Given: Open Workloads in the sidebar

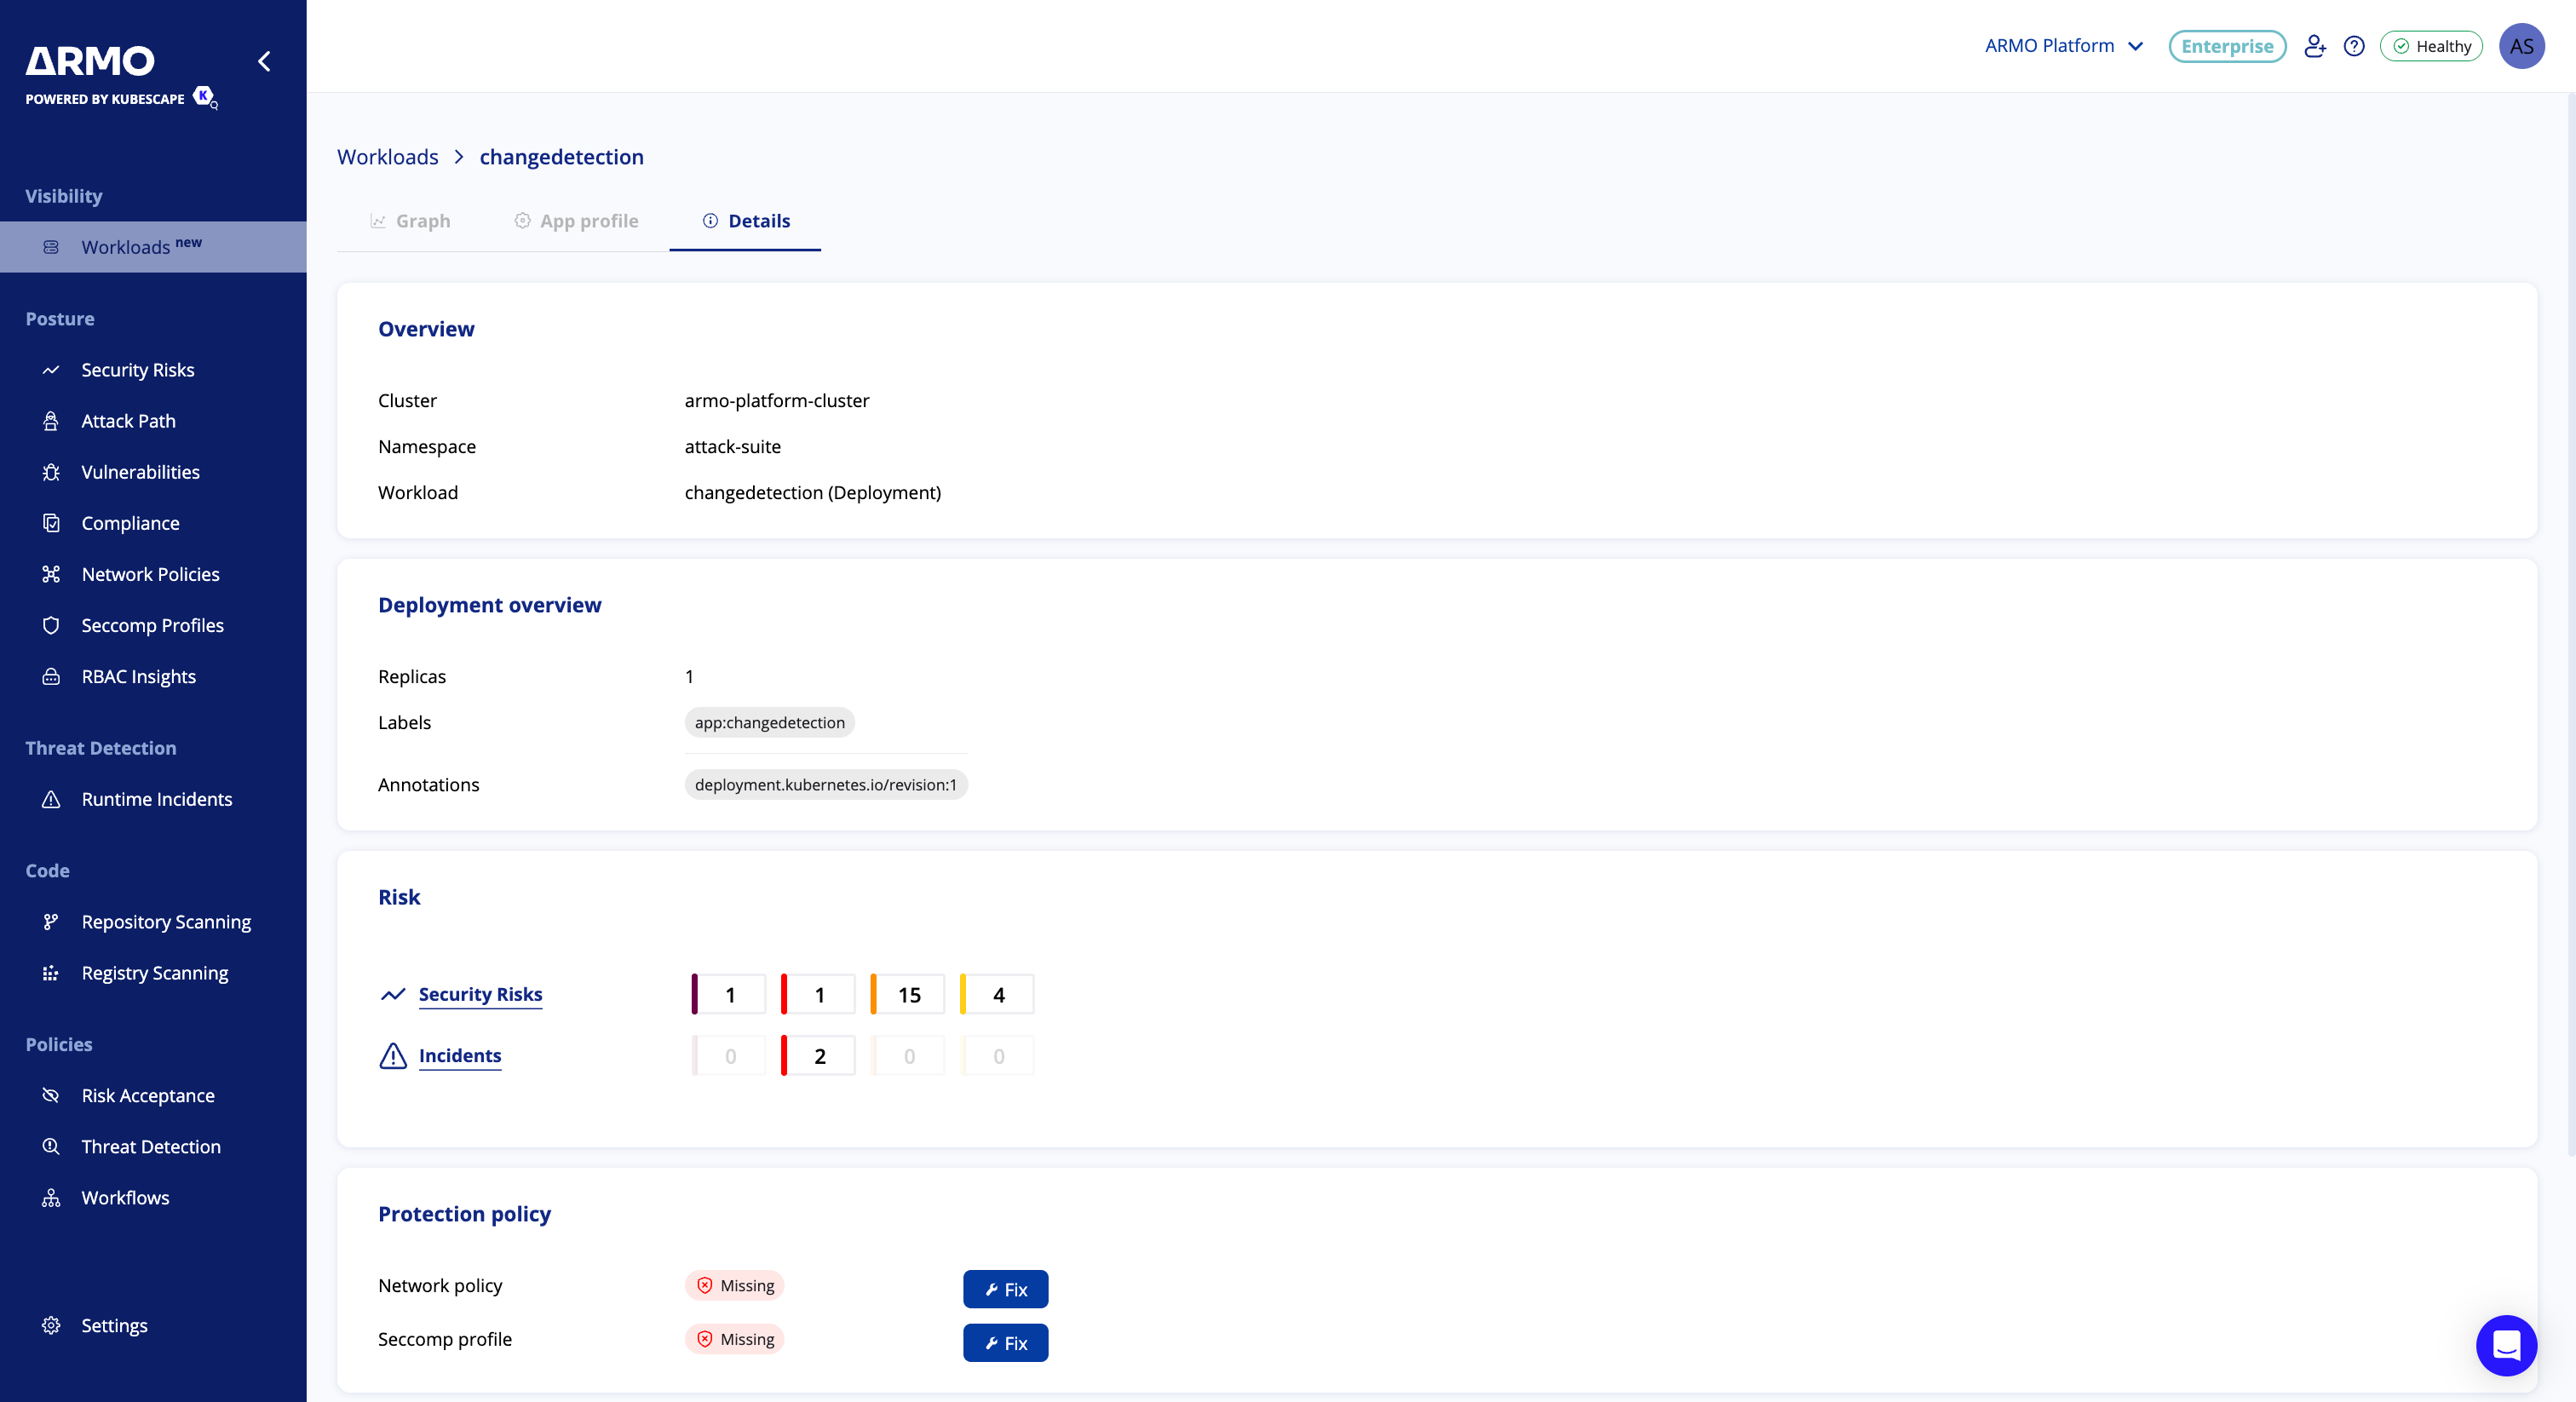Looking at the screenshot, I should coord(153,247).
